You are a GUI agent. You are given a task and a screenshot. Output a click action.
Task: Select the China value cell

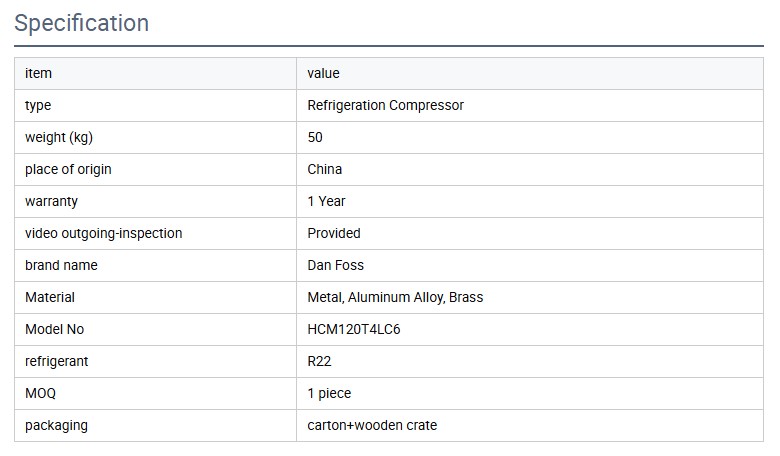[x=530, y=170]
